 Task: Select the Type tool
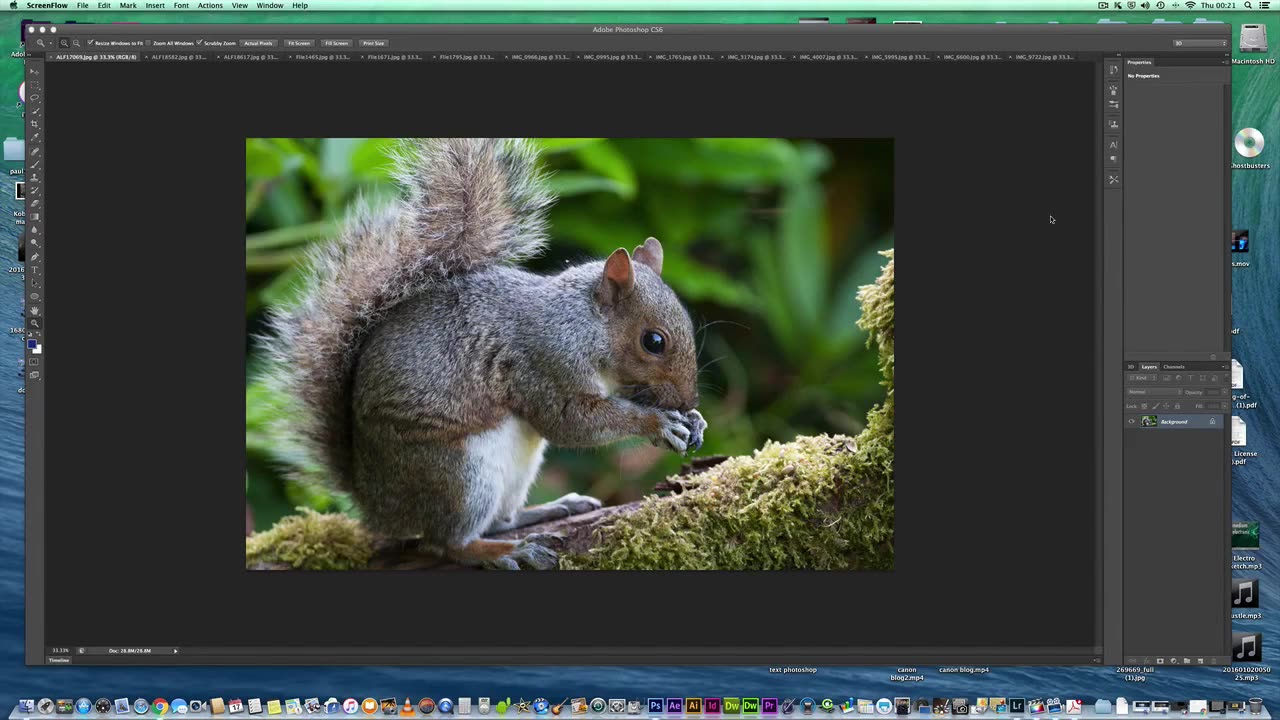coord(34,270)
